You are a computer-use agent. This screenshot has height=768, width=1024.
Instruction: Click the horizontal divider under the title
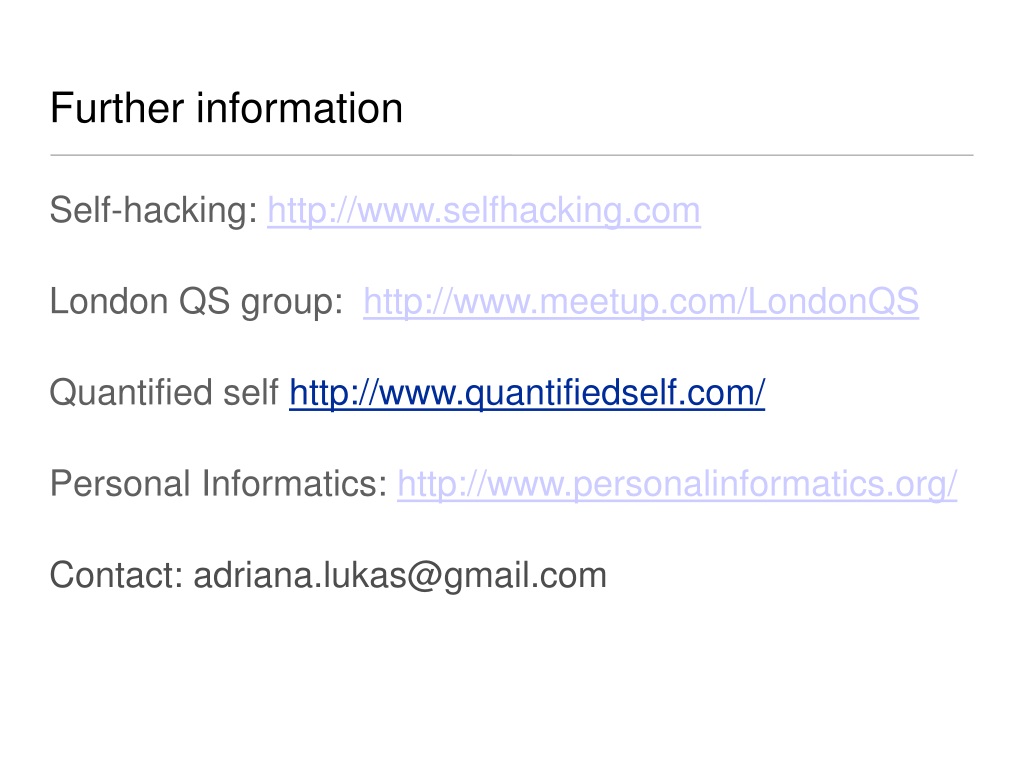pyautogui.click(x=512, y=155)
